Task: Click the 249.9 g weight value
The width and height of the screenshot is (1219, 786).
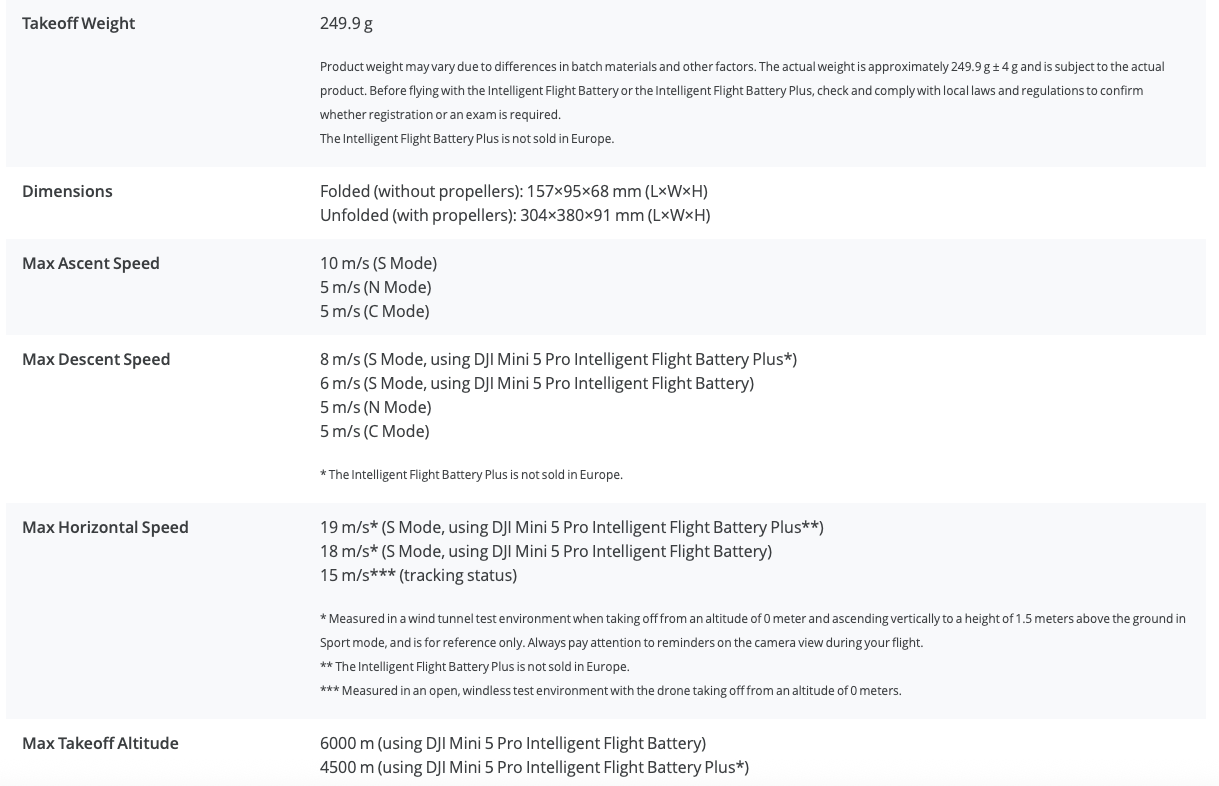Action: (346, 23)
